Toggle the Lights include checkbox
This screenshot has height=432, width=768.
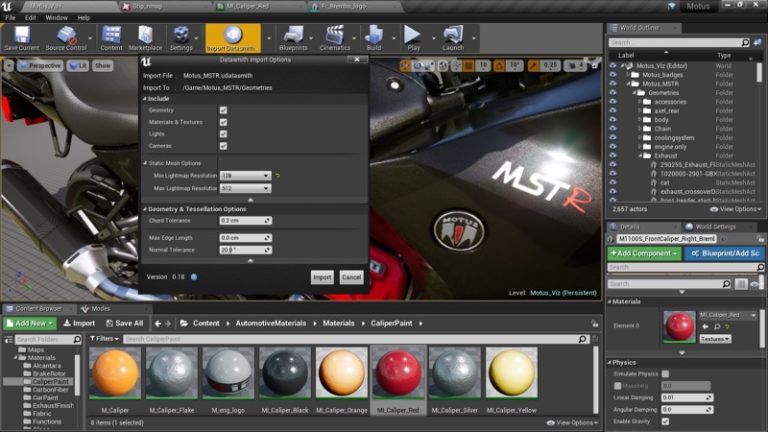pyautogui.click(x=223, y=134)
